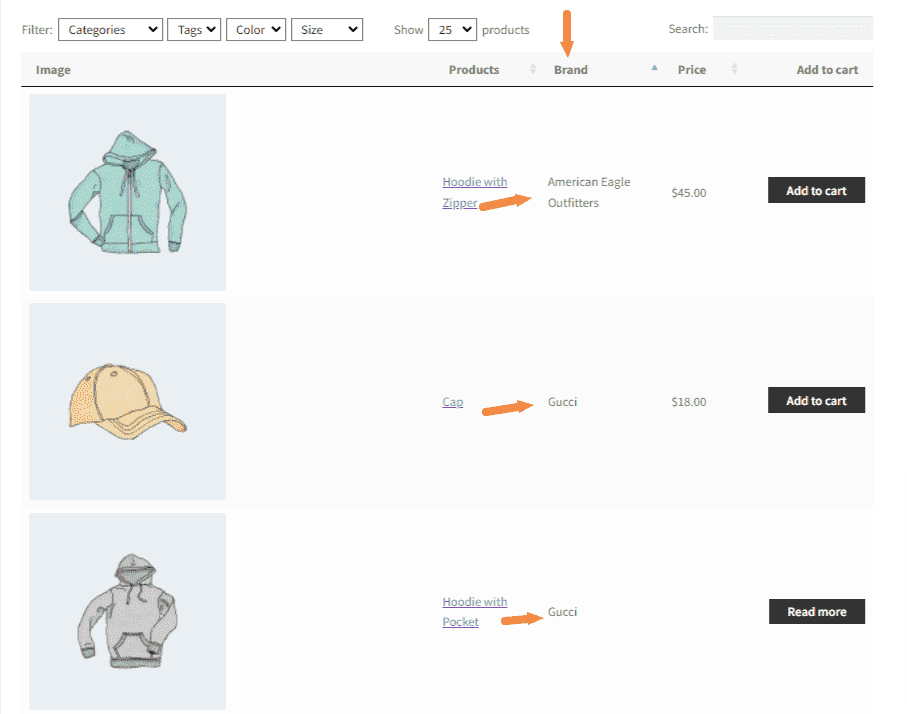The height and width of the screenshot is (714, 907).
Task: Click Read more for Hoodie with Pocket
Action: [x=817, y=612]
